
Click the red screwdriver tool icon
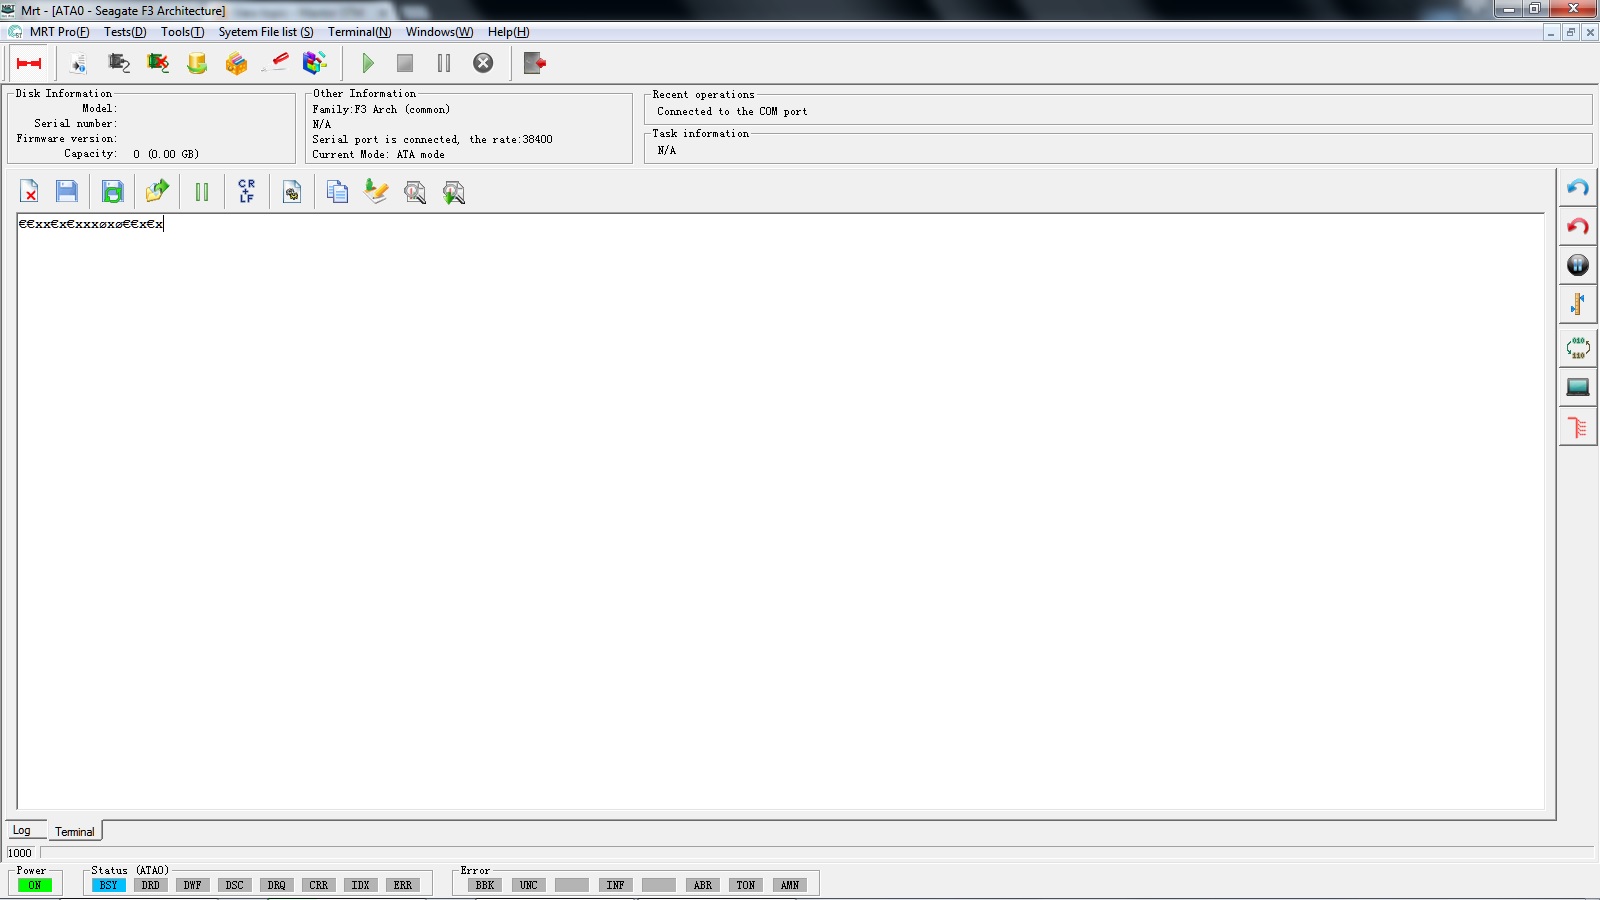pyautogui.click(x=275, y=63)
